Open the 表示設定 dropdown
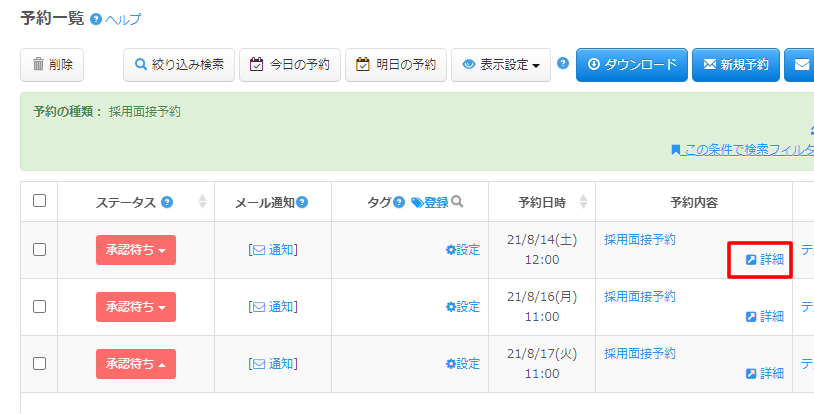 click(x=501, y=65)
